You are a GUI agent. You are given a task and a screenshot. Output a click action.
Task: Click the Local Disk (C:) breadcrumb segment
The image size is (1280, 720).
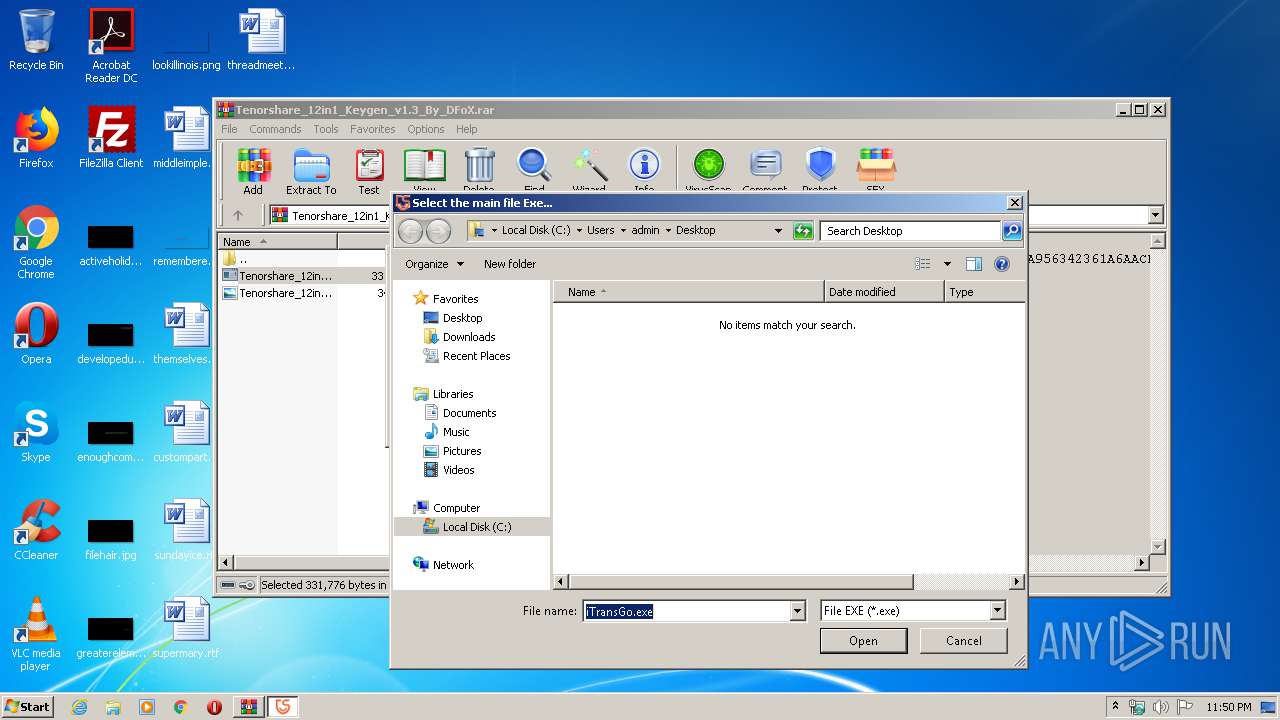536,230
